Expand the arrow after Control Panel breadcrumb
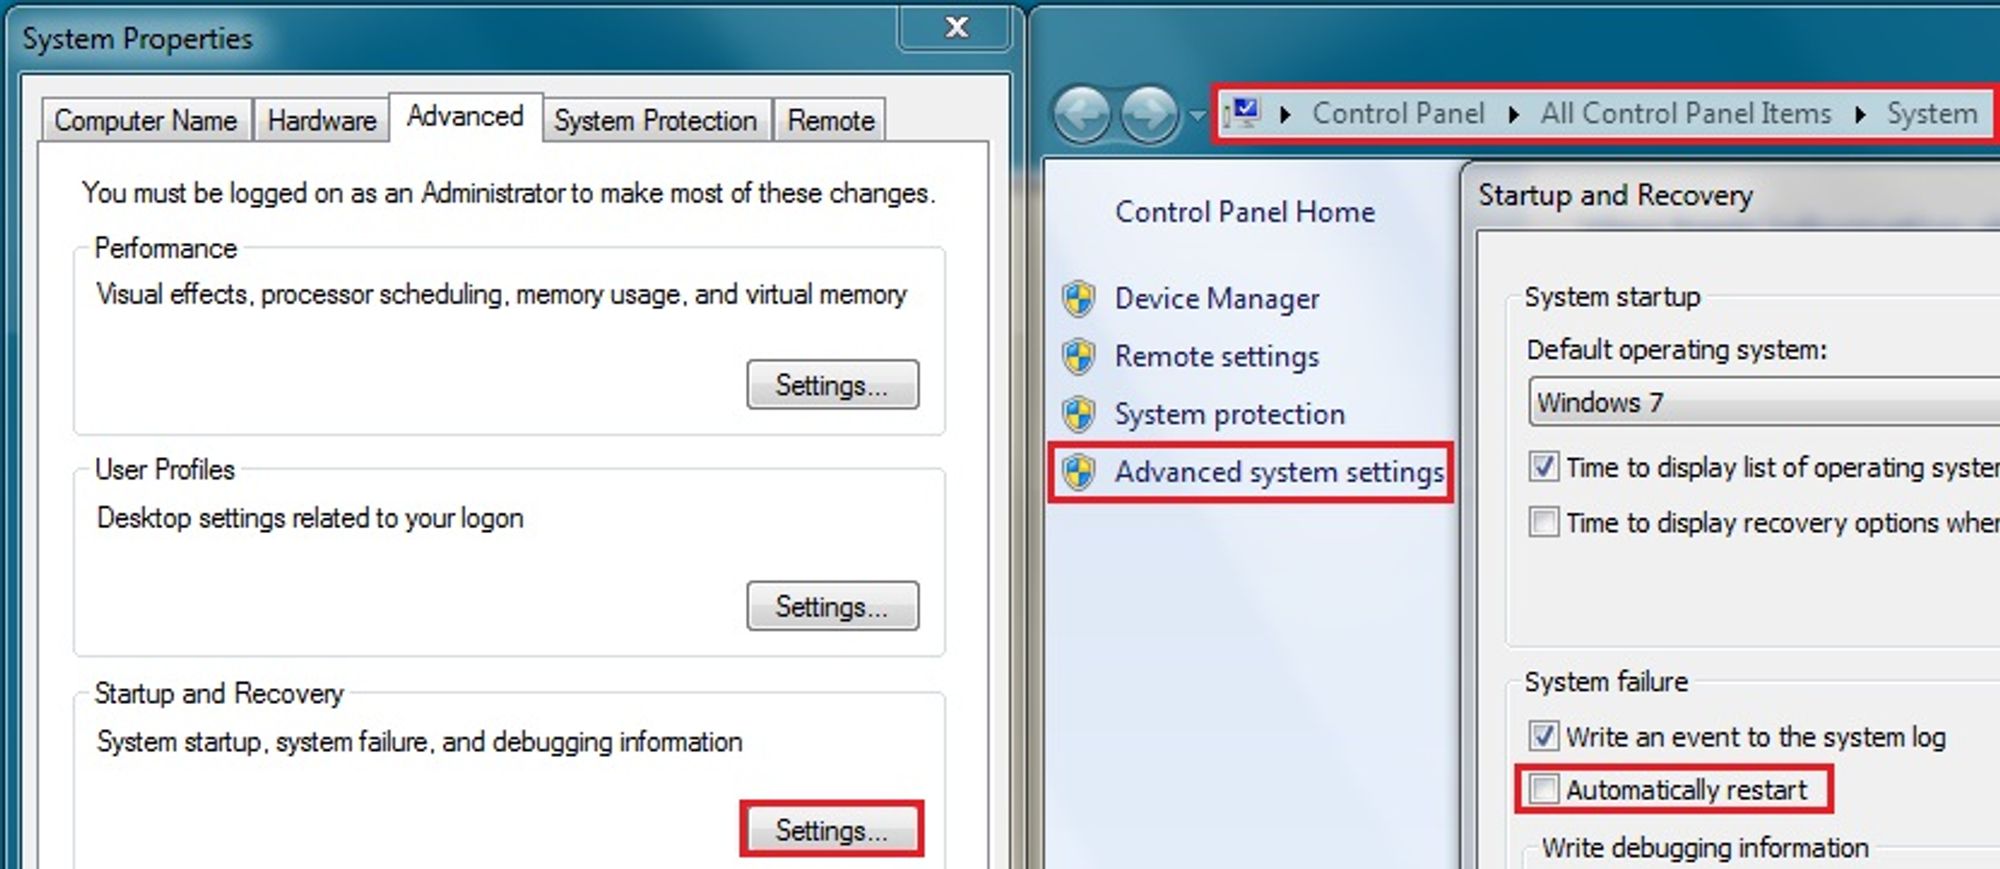Screen dimensions: 2000x869 (1514, 114)
